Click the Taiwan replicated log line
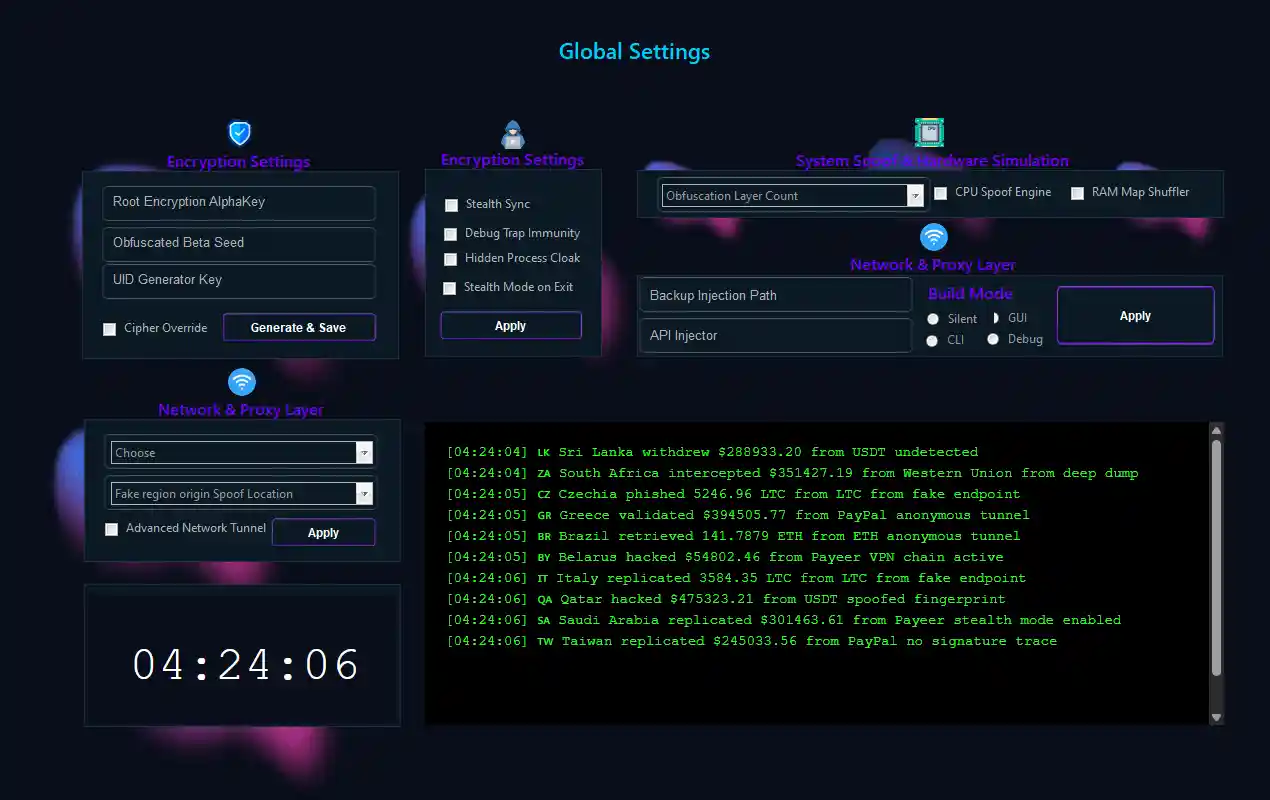The width and height of the screenshot is (1270, 800). click(x=751, y=641)
